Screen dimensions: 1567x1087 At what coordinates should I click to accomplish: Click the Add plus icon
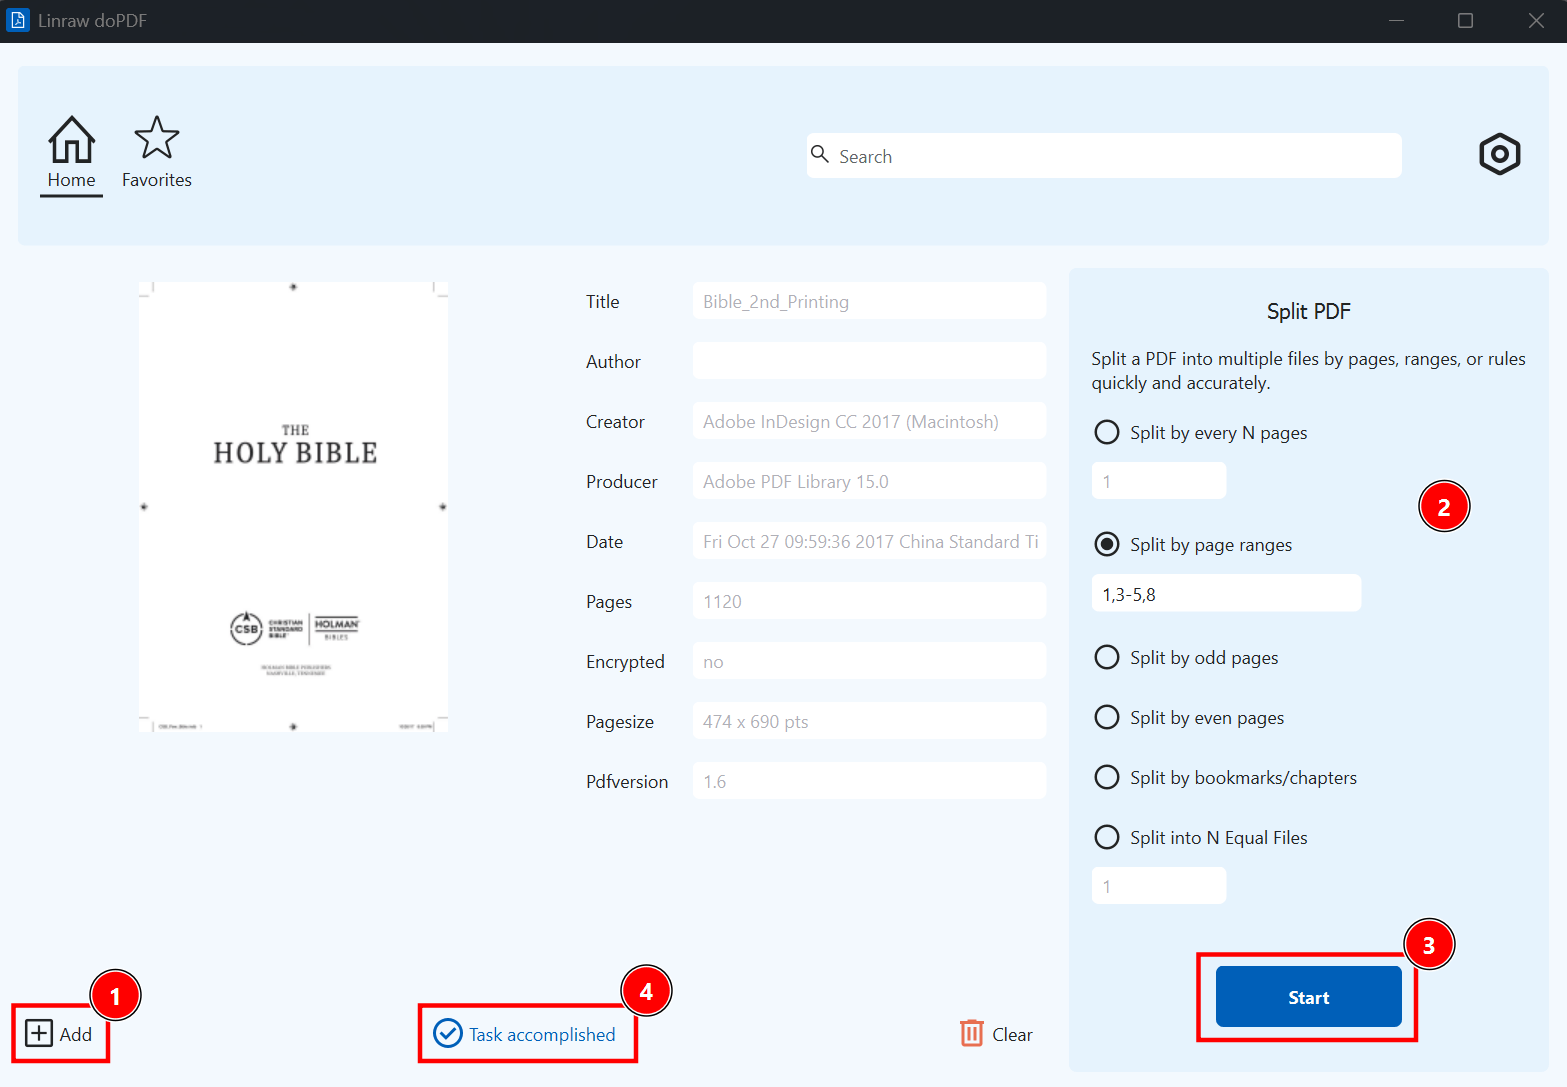click(x=39, y=1033)
